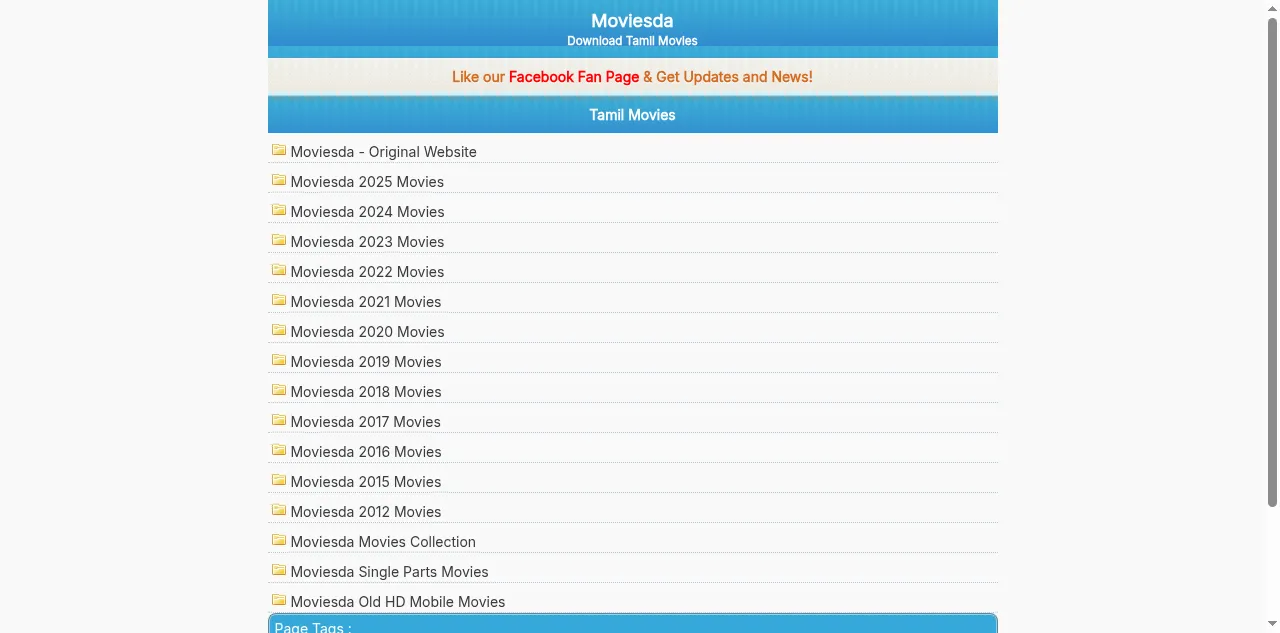Click the folder icon beside Moviesda 2021 Movies
This screenshot has width=1280, height=633.
point(279,300)
